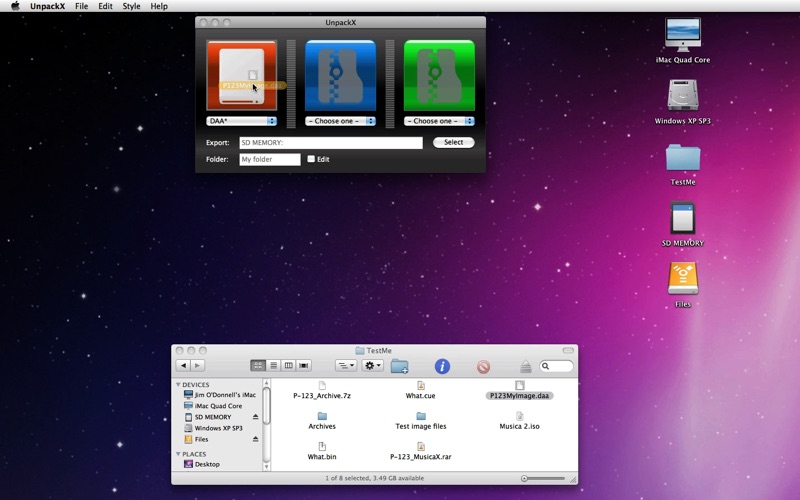Select the P-123_MusicaX.rar file
The height and width of the screenshot is (500, 800).
(x=420, y=452)
